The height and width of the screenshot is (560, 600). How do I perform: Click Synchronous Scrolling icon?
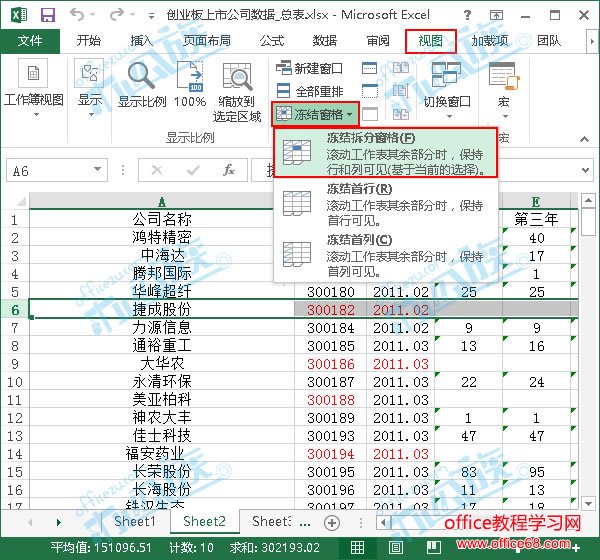coord(401,91)
